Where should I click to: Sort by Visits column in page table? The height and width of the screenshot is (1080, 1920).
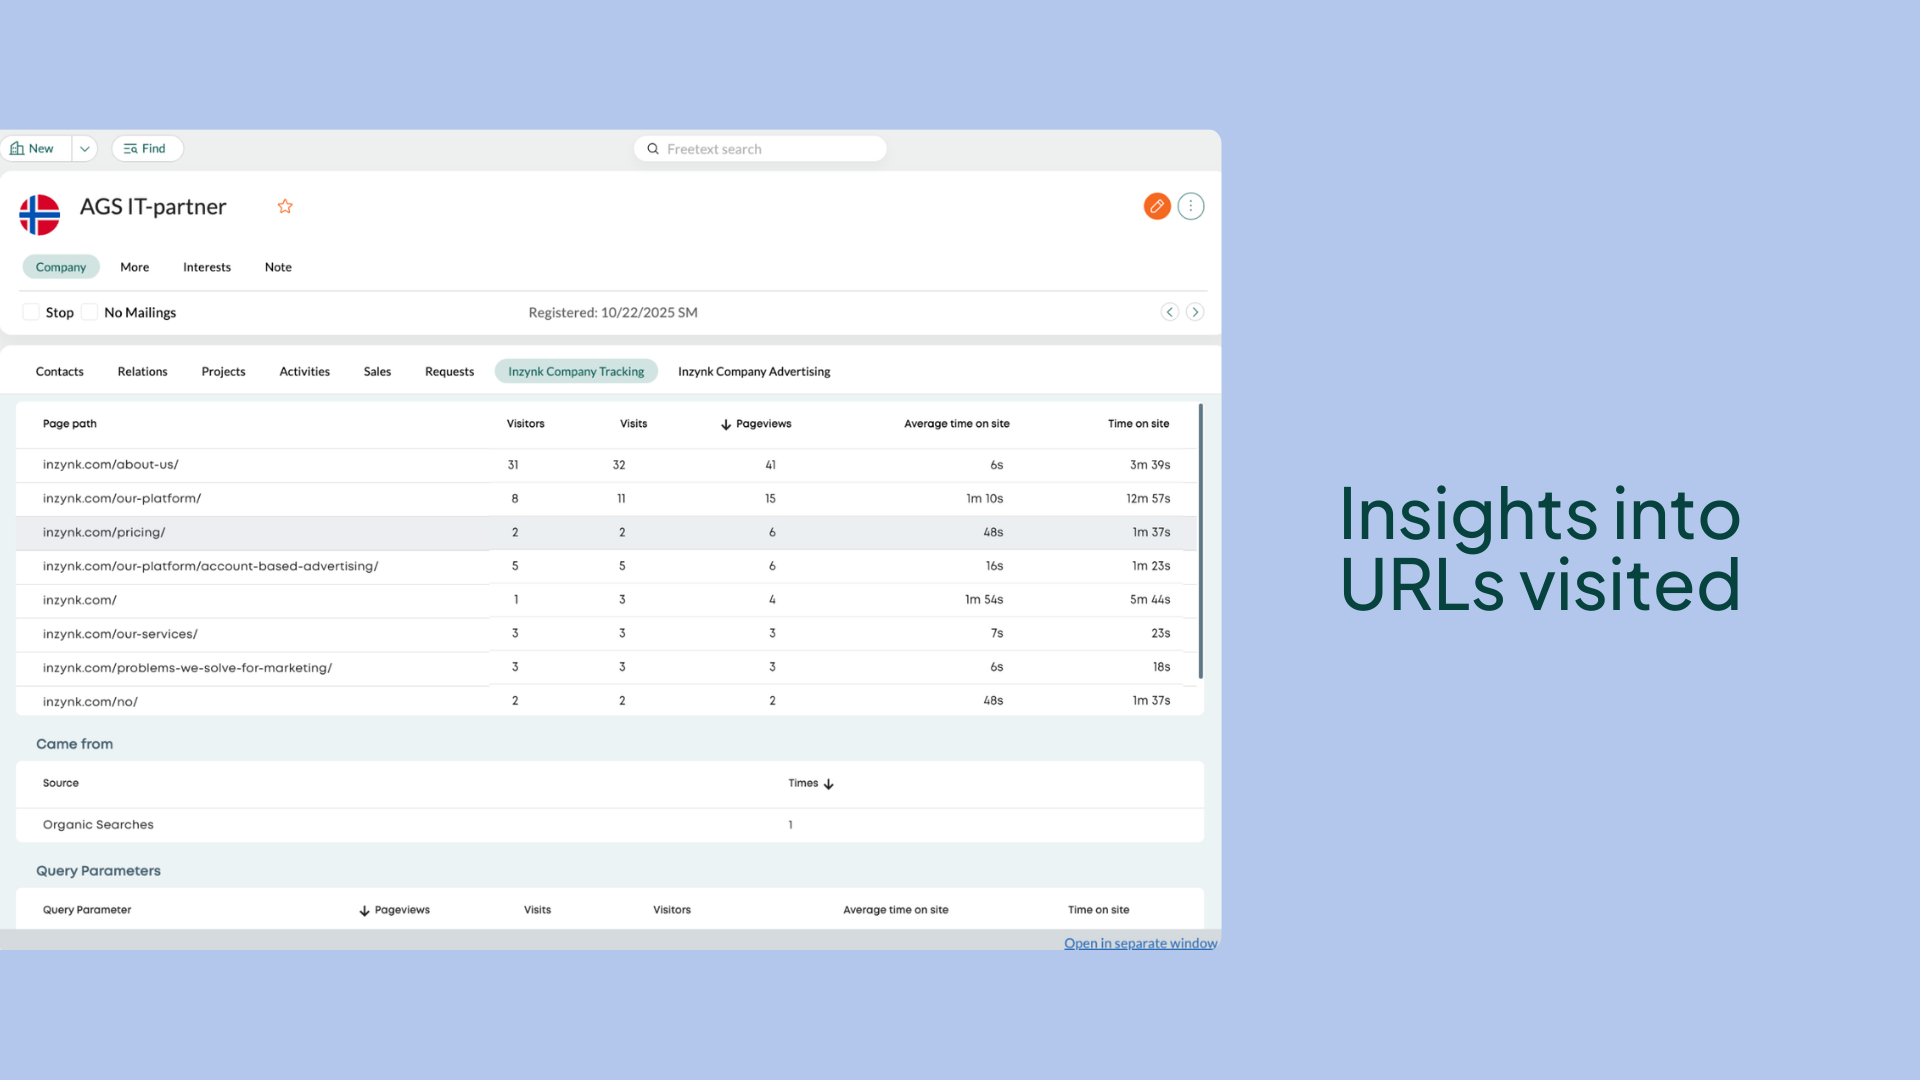click(634, 424)
